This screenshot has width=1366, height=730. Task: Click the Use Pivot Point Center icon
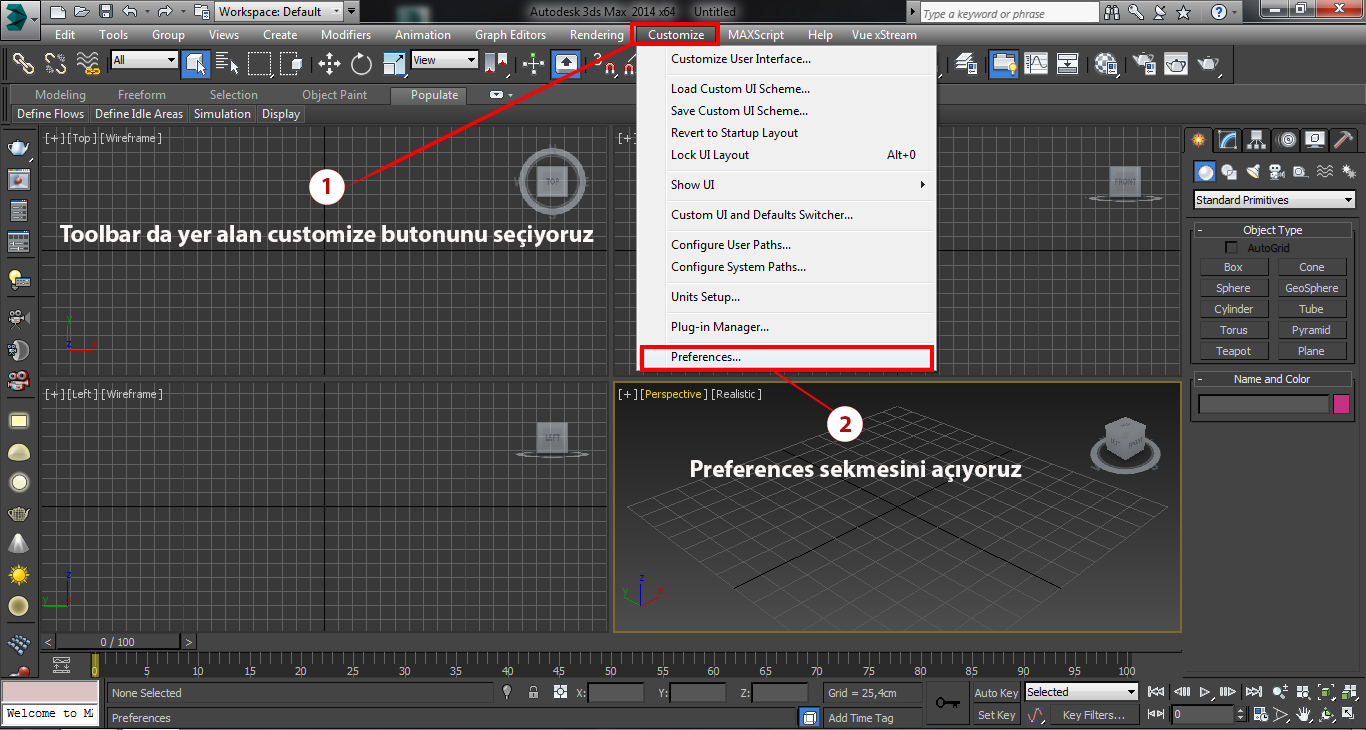(496, 63)
